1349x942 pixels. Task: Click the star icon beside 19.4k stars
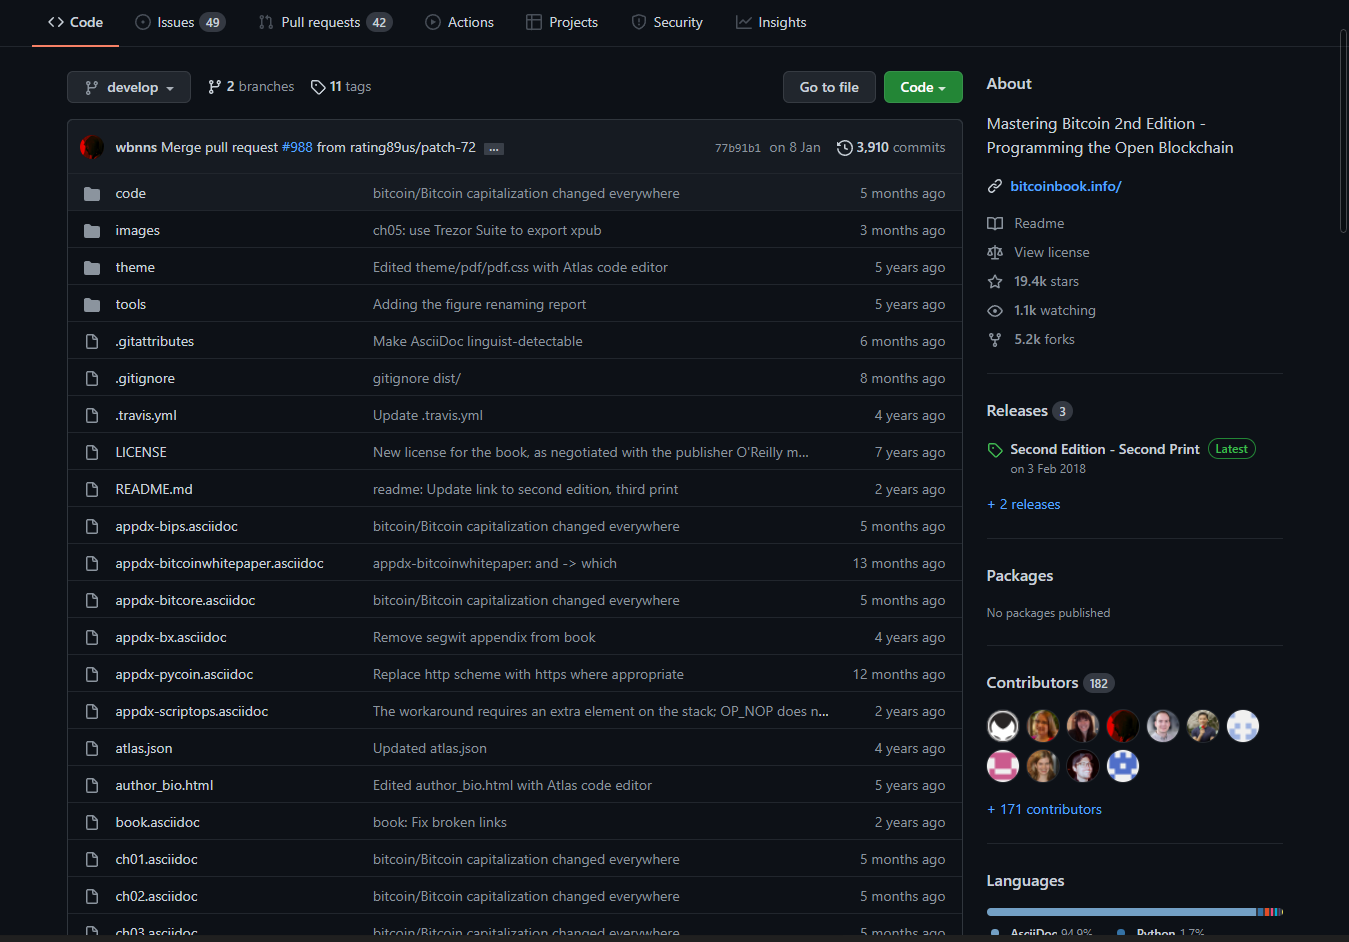coord(995,281)
